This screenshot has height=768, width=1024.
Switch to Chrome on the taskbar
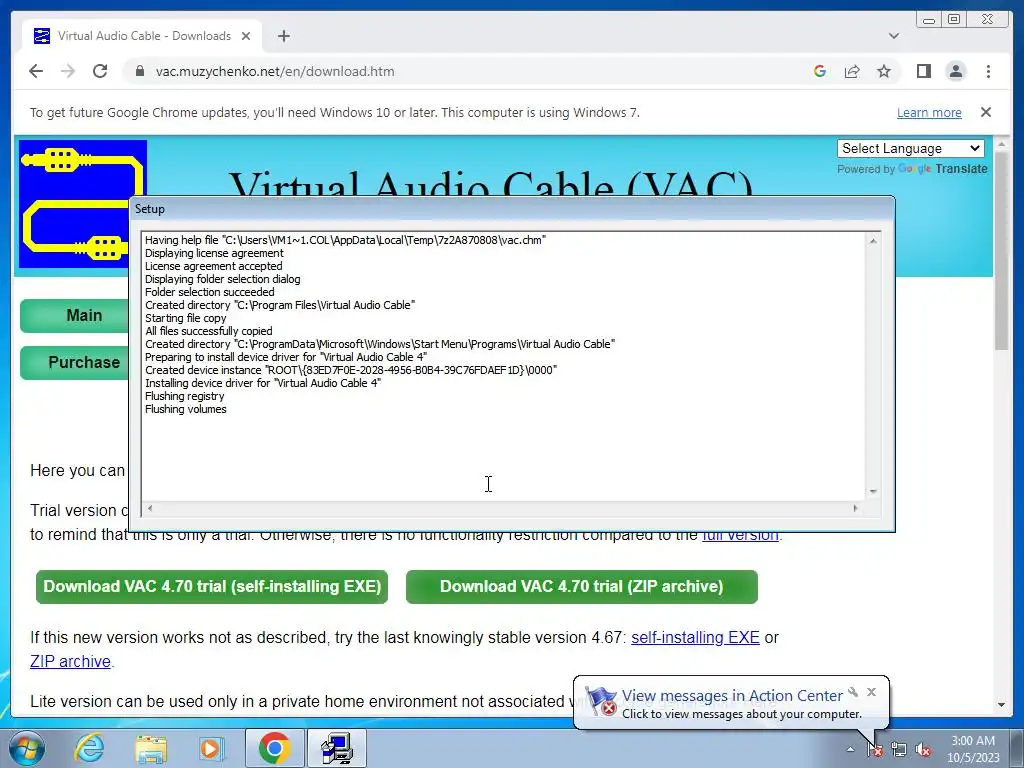(x=274, y=748)
